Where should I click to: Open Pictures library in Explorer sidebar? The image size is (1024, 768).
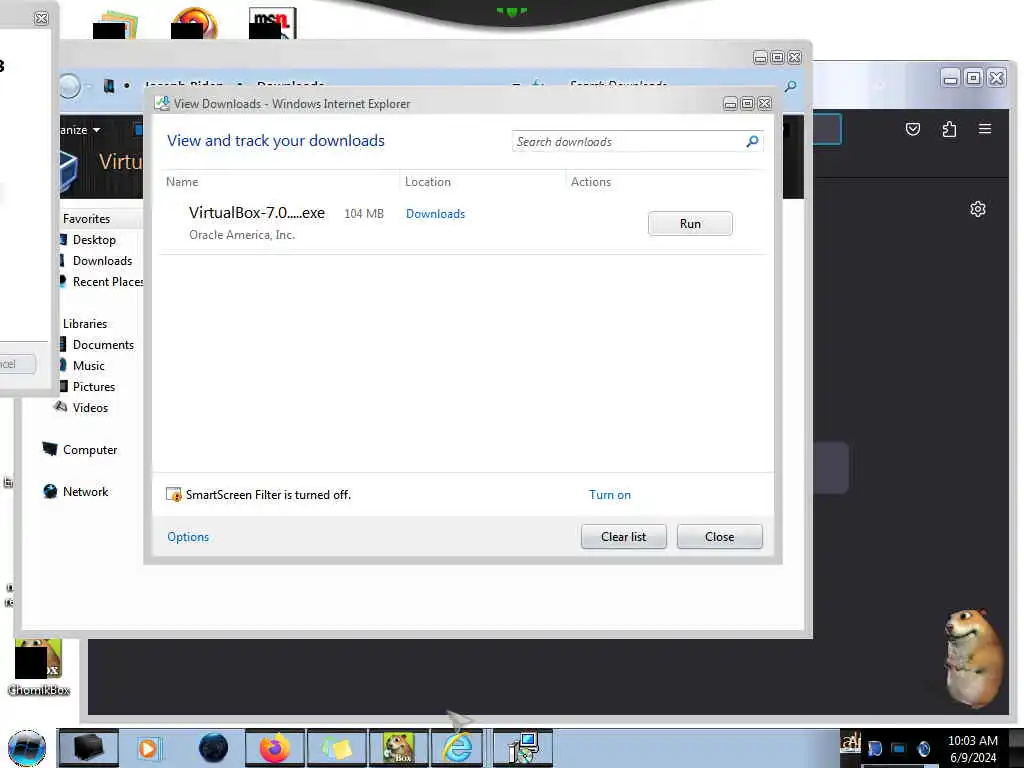click(x=93, y=386)
